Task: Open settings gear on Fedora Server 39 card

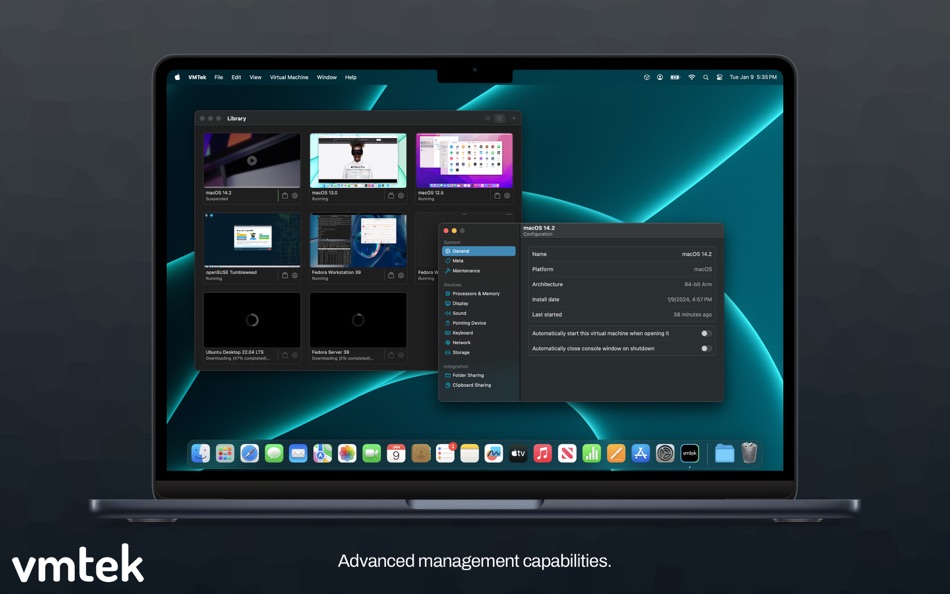Action: click(401, 355)
